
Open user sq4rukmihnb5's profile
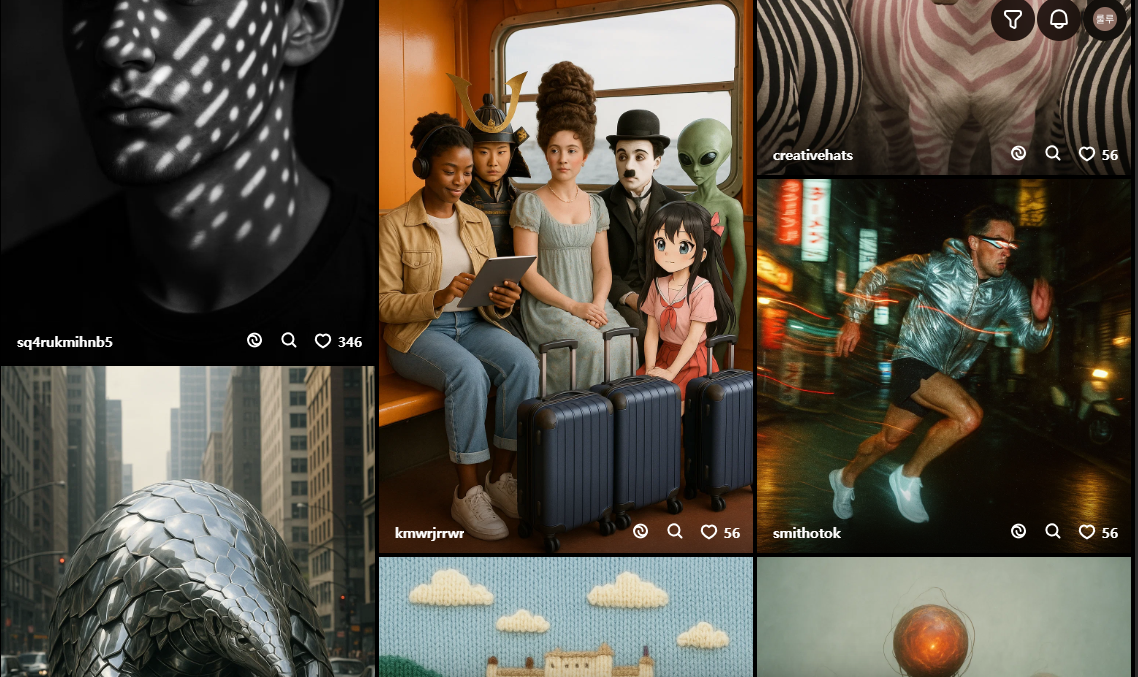click(x=65, y=342)
